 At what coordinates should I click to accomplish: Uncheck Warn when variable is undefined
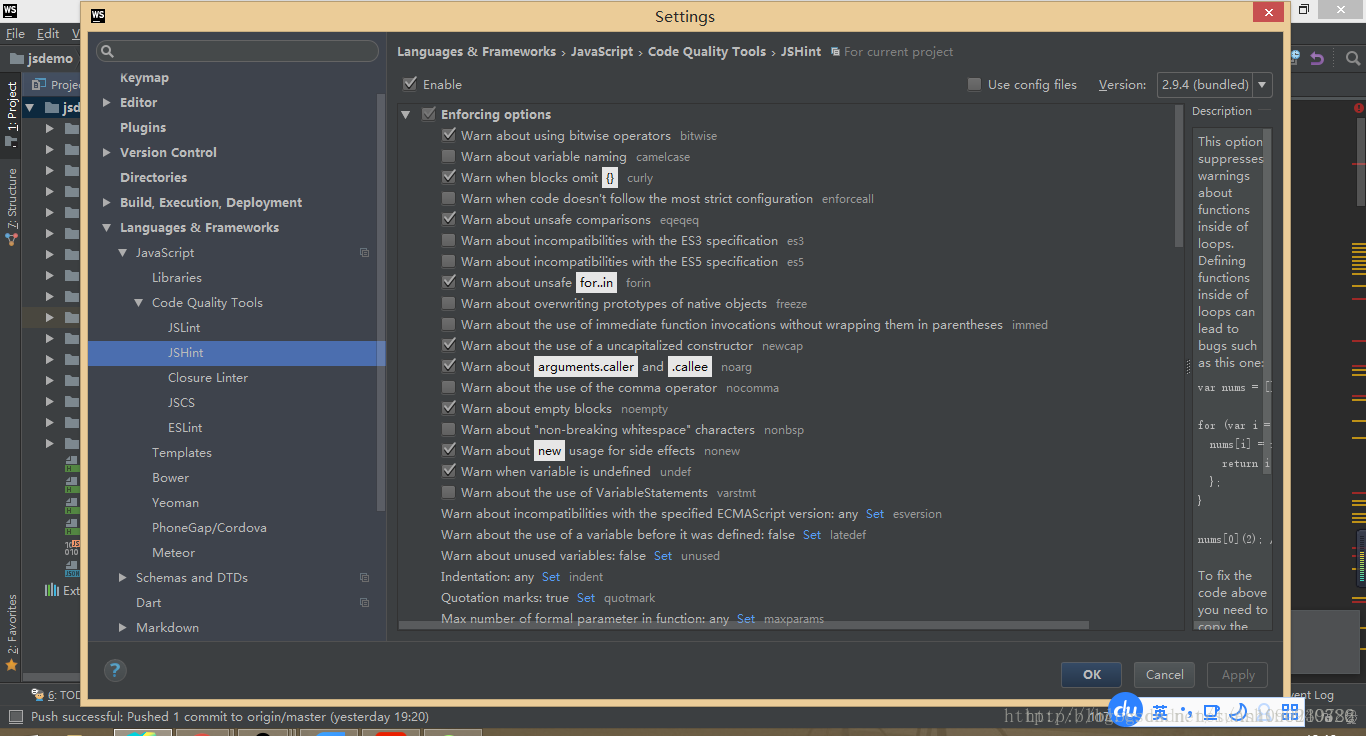(x=449, y=471)
